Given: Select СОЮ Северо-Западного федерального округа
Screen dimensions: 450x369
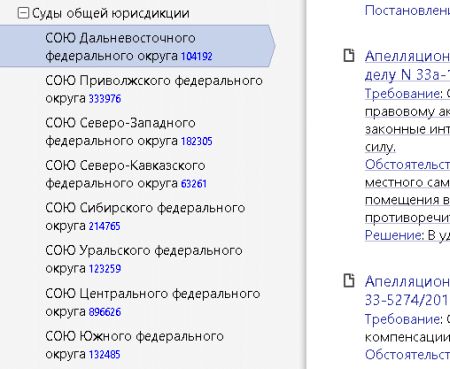Looking at the screenshot, I should tap(129, 132).
